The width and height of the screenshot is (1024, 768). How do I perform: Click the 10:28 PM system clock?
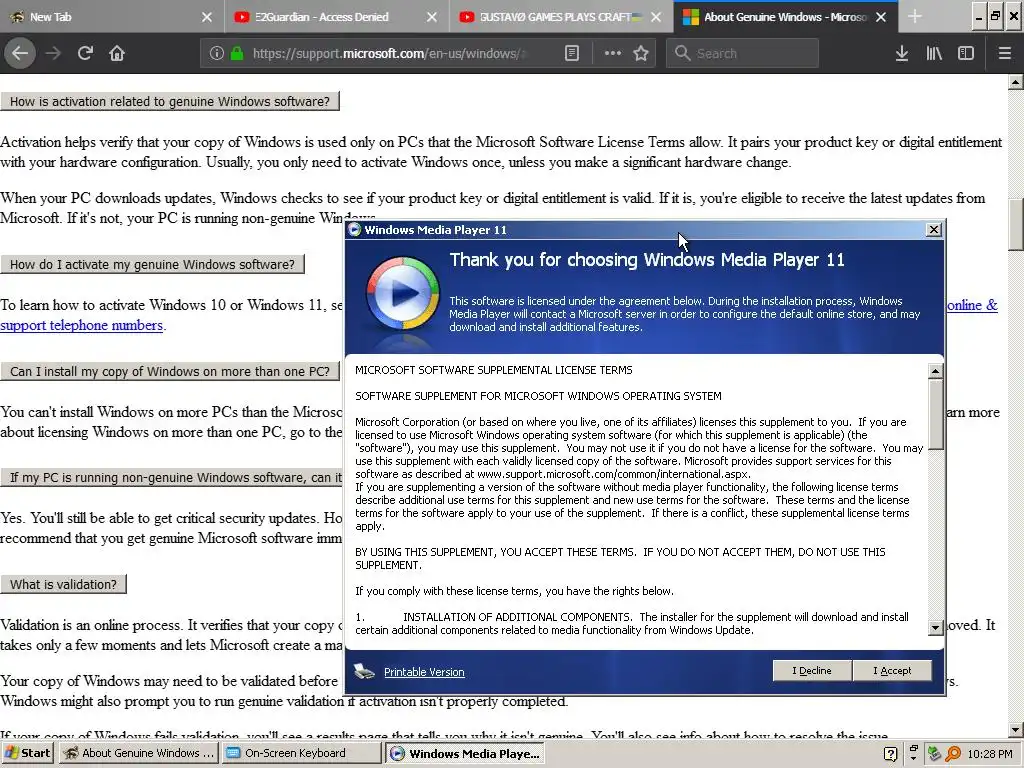[x=990, y=754]
